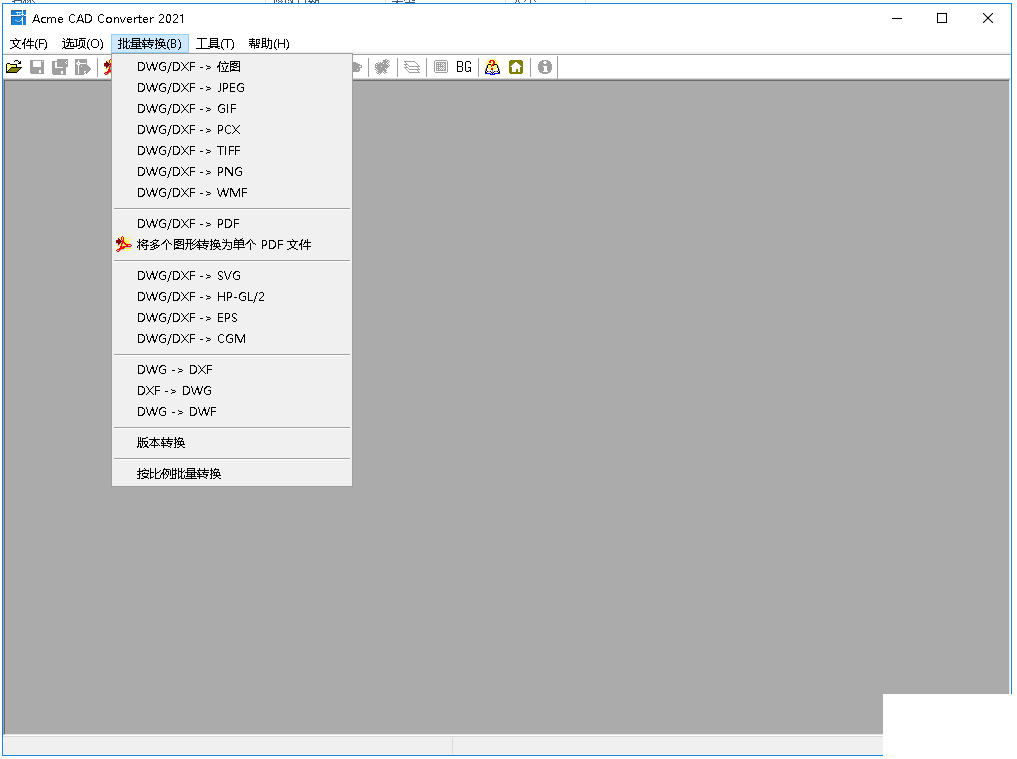Choose DWG/DXF -> JPEG conversion
Screen dimensions: 1017x759
(x=232, y=88)
